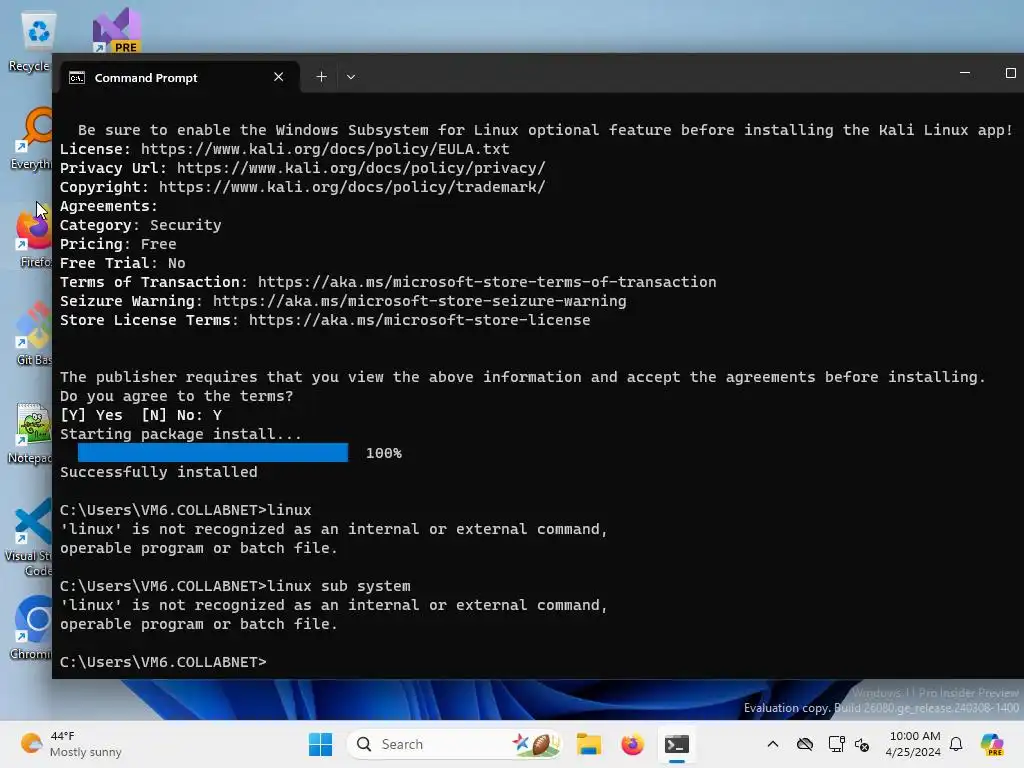
Task: Select the Command Prompt tab
Action: 179,77
